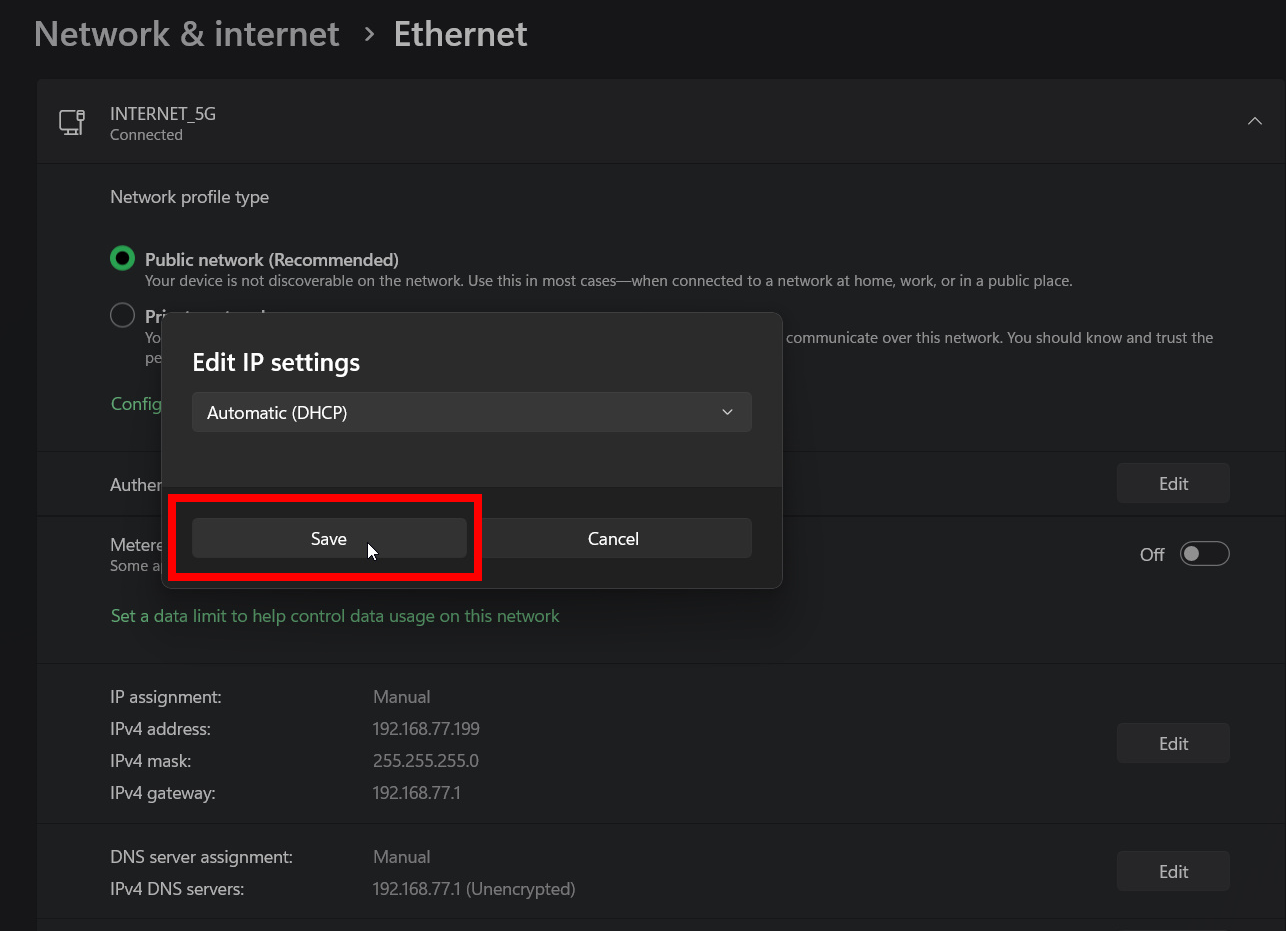
Task: Click the IPv4 mask value 255.255.255.0
Action: point(425,761)
